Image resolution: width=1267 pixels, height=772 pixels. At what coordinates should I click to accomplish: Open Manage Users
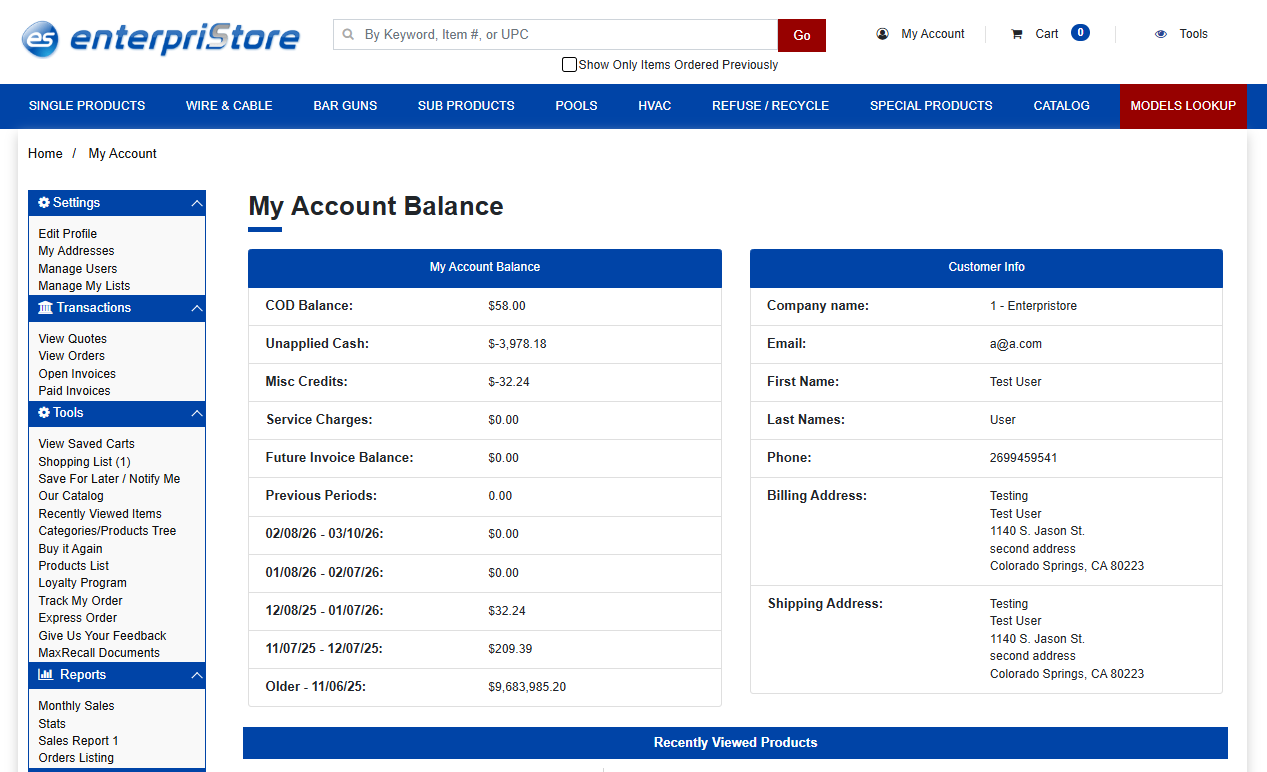click(78, 269)
